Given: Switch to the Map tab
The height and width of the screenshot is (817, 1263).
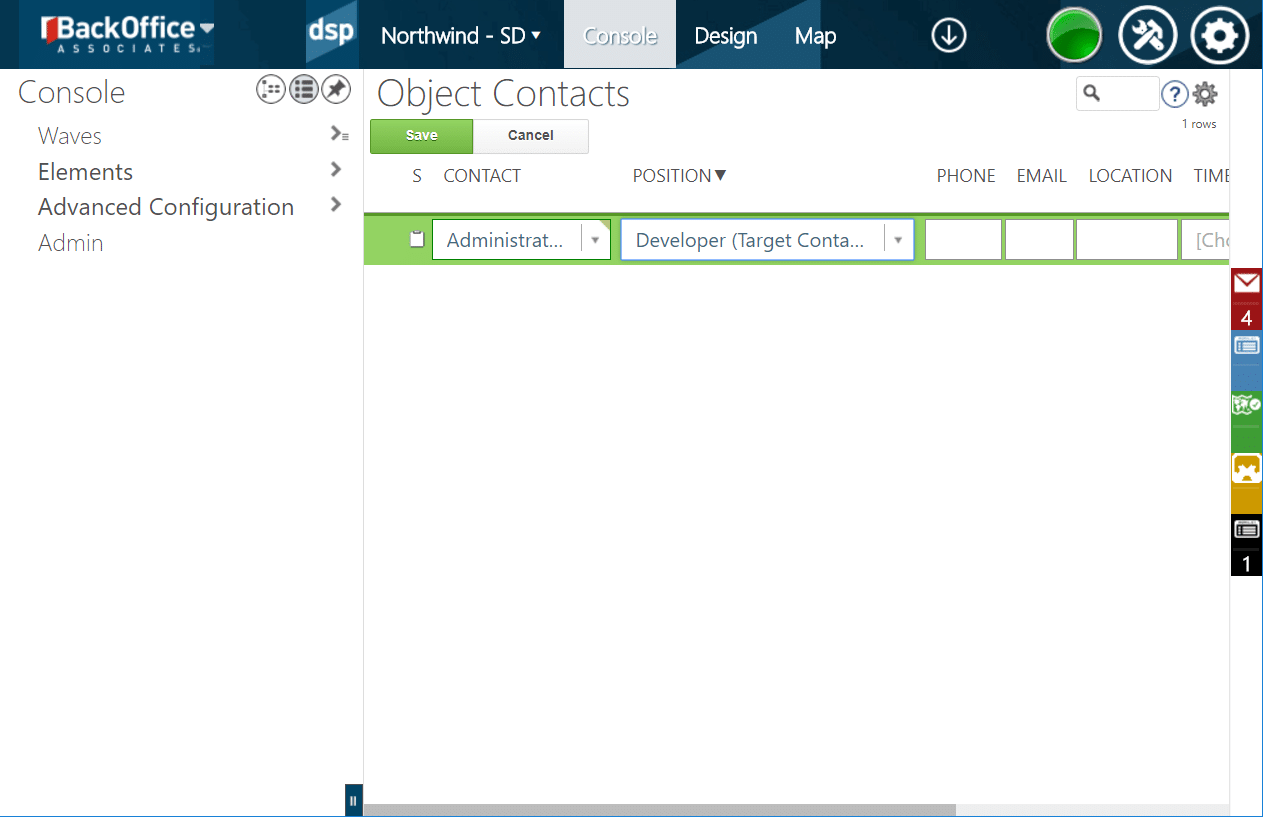Looking at the screenshot, I should [x=815, y=36].
